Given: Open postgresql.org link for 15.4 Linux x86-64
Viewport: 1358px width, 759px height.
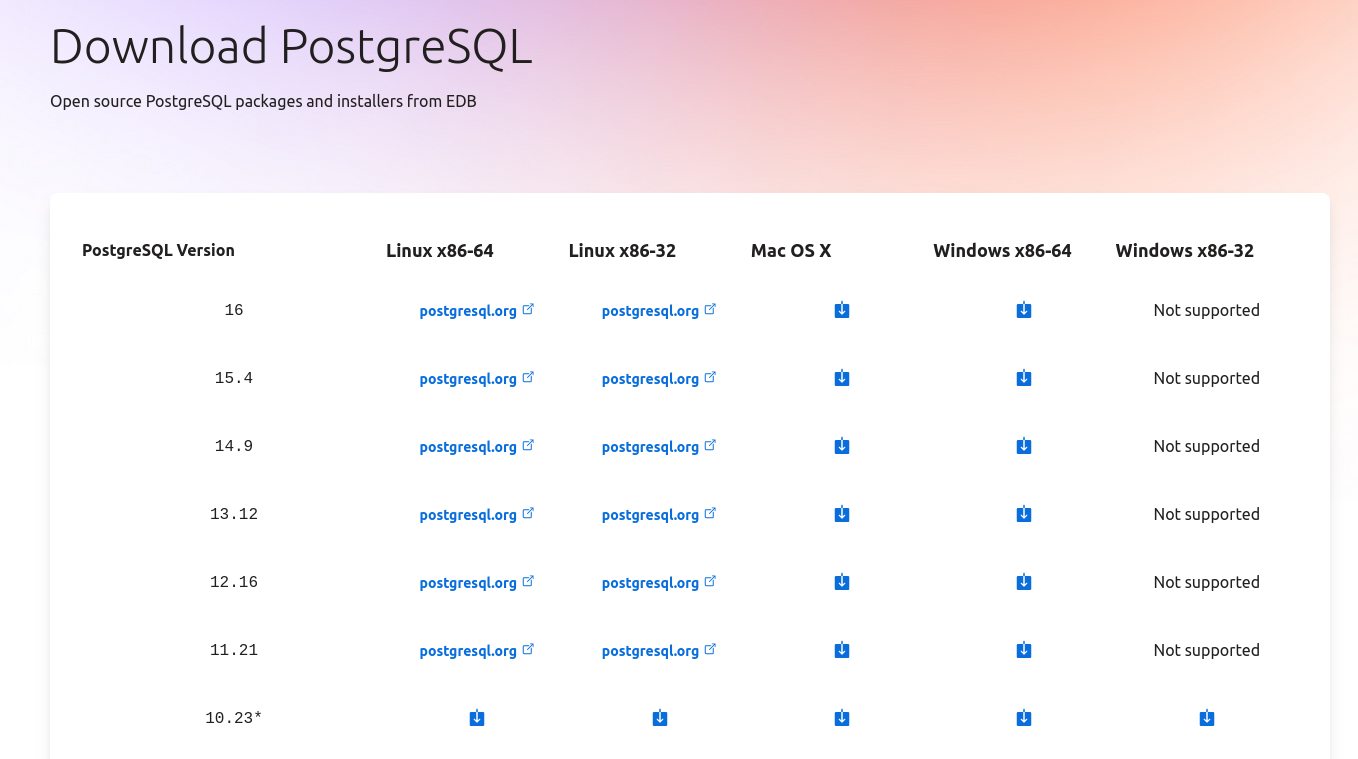Looking at the screenshot, I should pos(477,379).
